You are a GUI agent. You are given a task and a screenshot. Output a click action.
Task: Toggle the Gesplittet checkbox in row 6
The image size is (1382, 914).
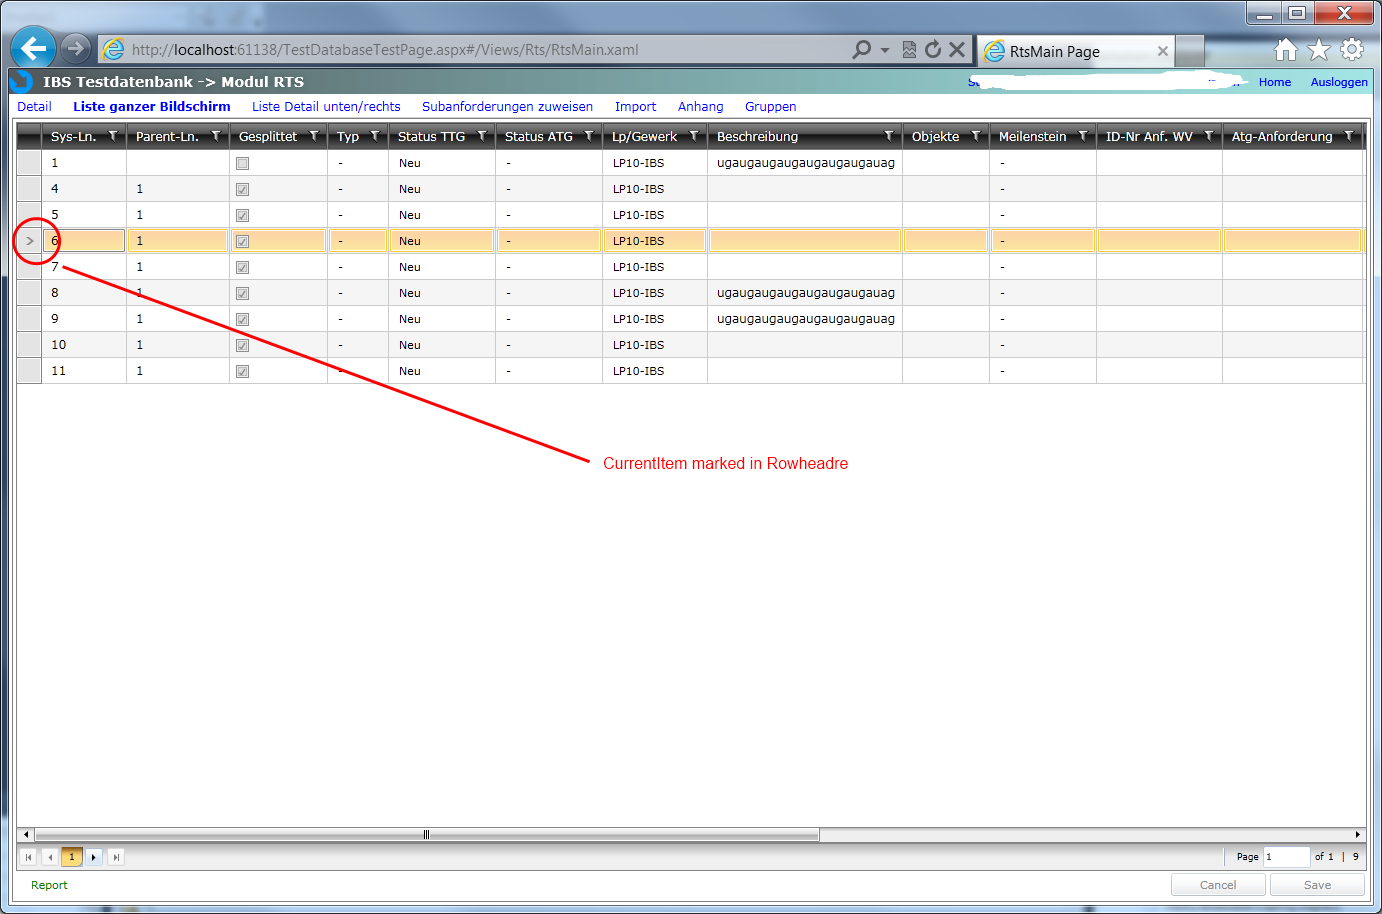[x=242, y=241]
